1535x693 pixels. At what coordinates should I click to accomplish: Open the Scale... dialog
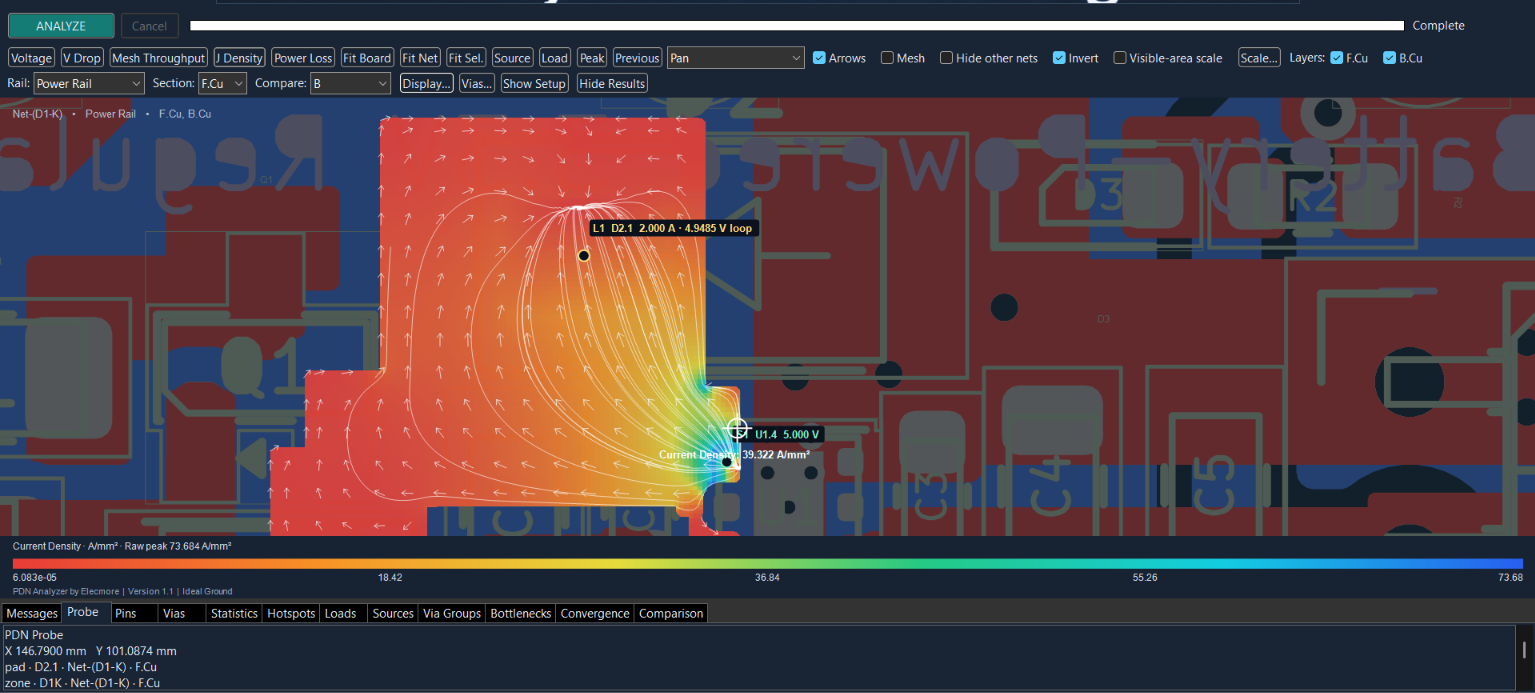click(x=1259, y=58)
